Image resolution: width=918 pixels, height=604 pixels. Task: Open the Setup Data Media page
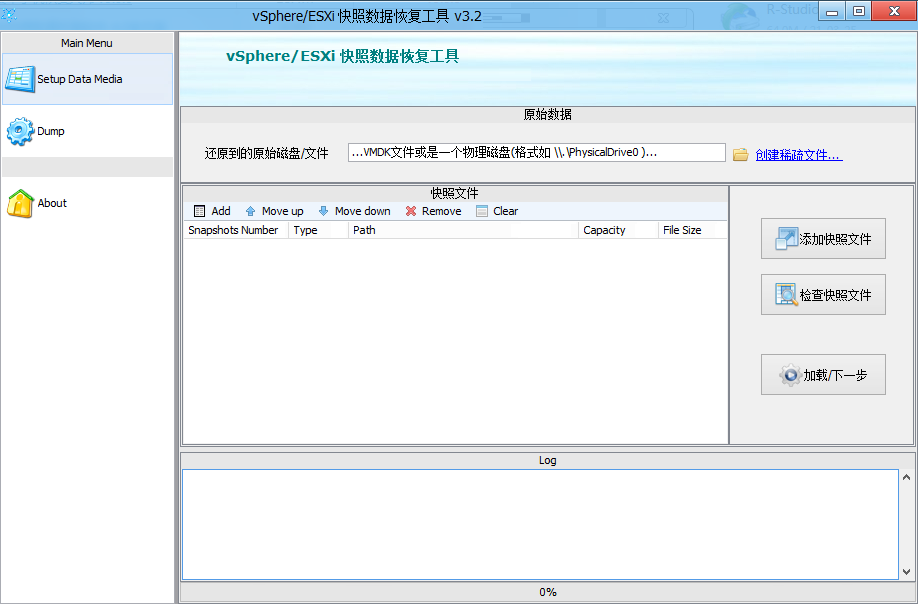click(87, 79)
